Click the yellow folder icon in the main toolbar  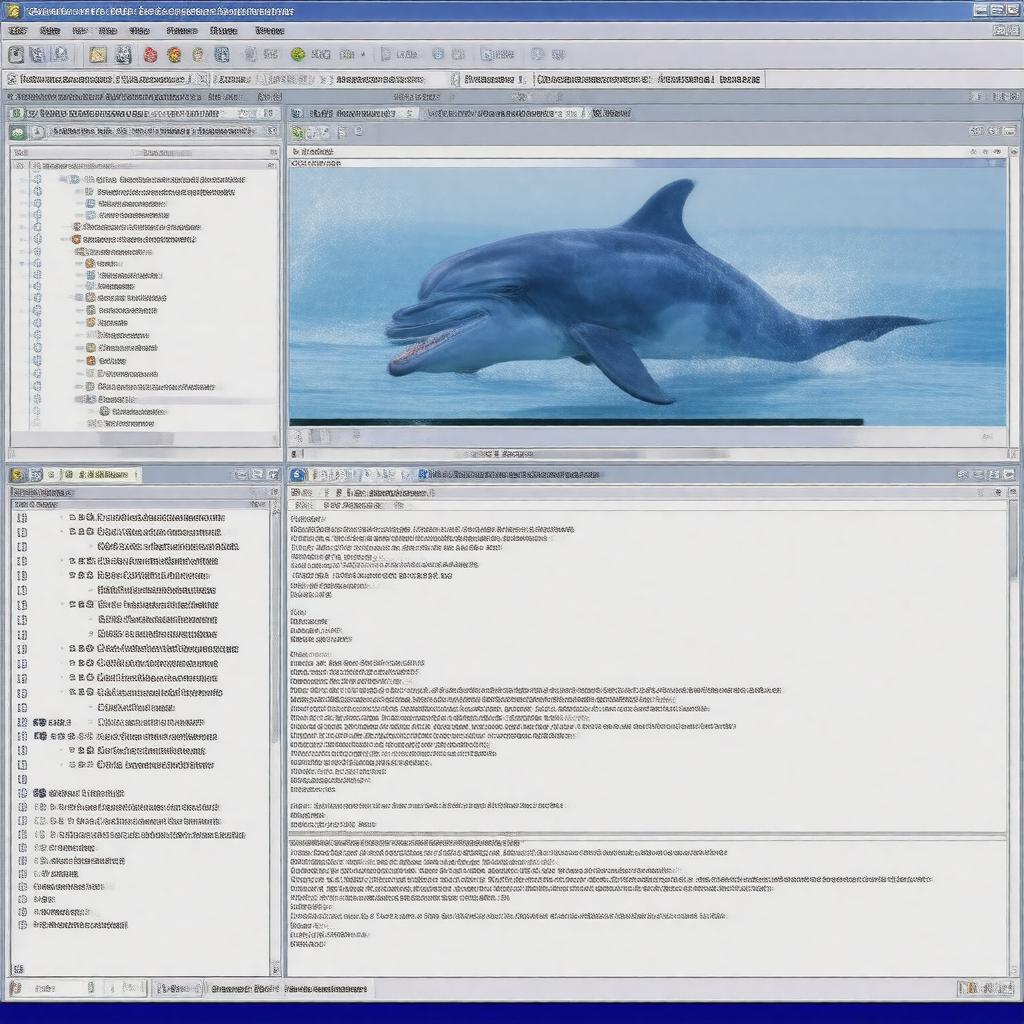pos(97,55)
